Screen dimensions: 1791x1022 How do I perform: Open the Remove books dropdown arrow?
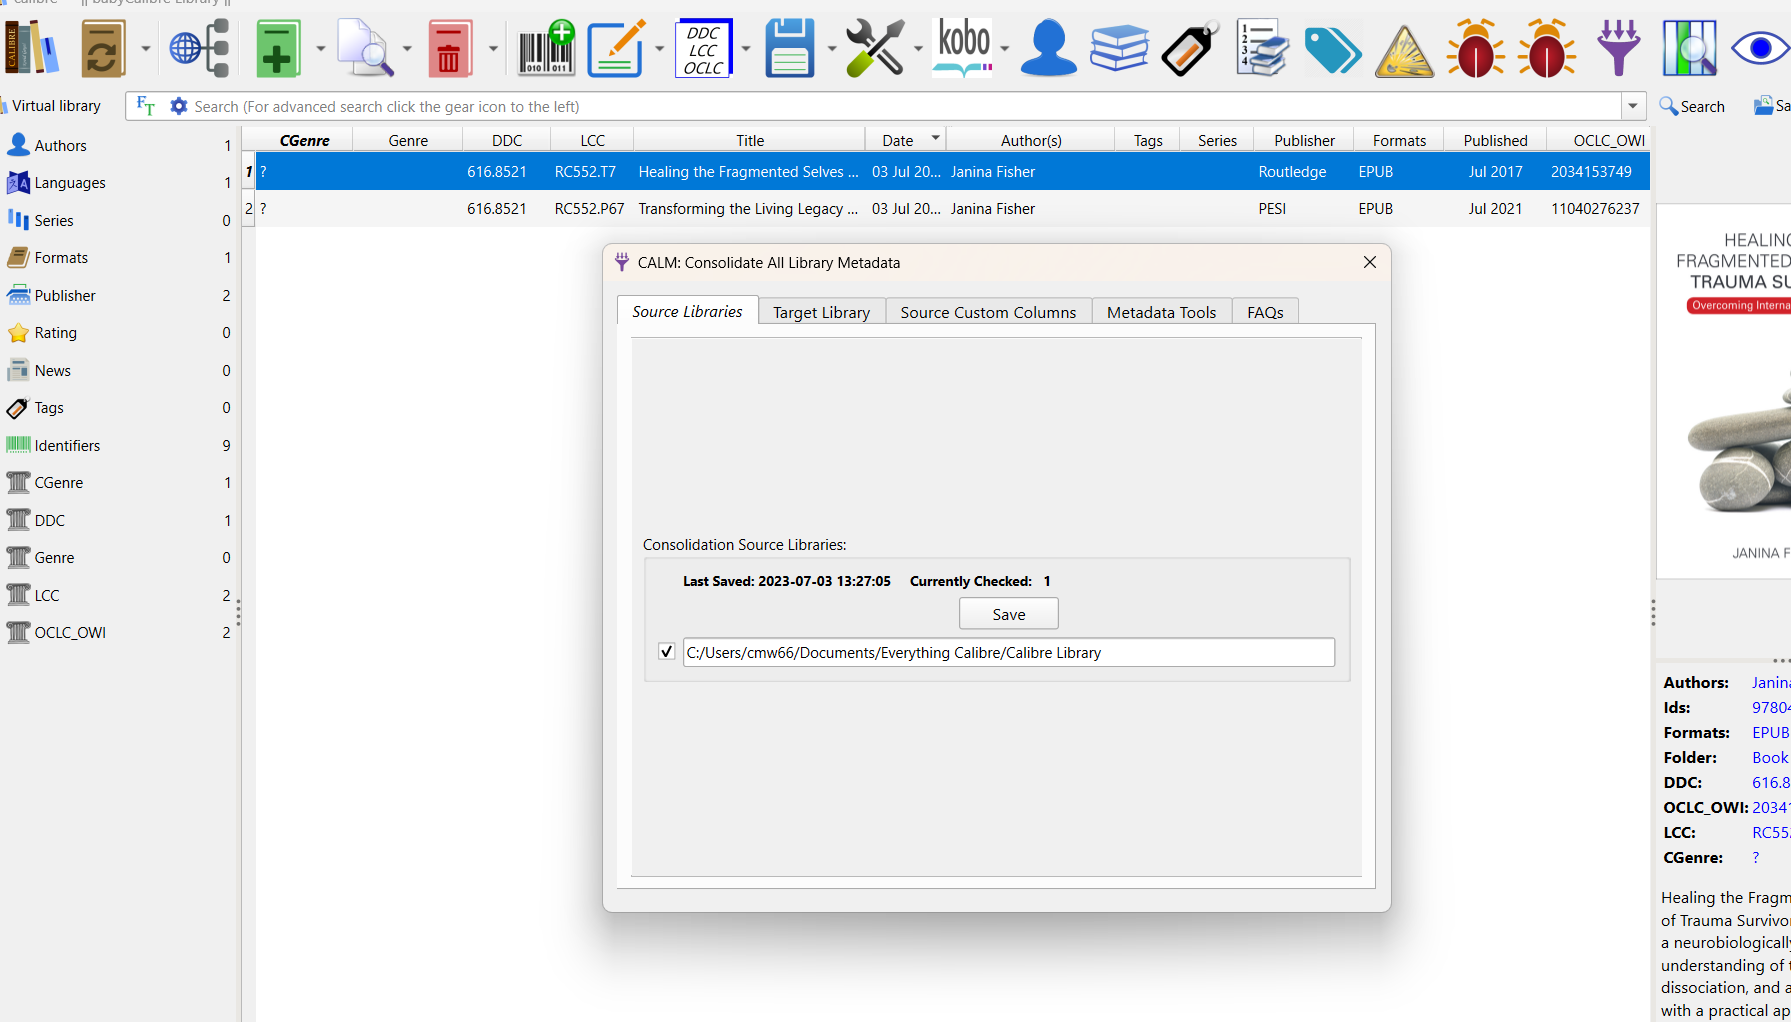493,48
